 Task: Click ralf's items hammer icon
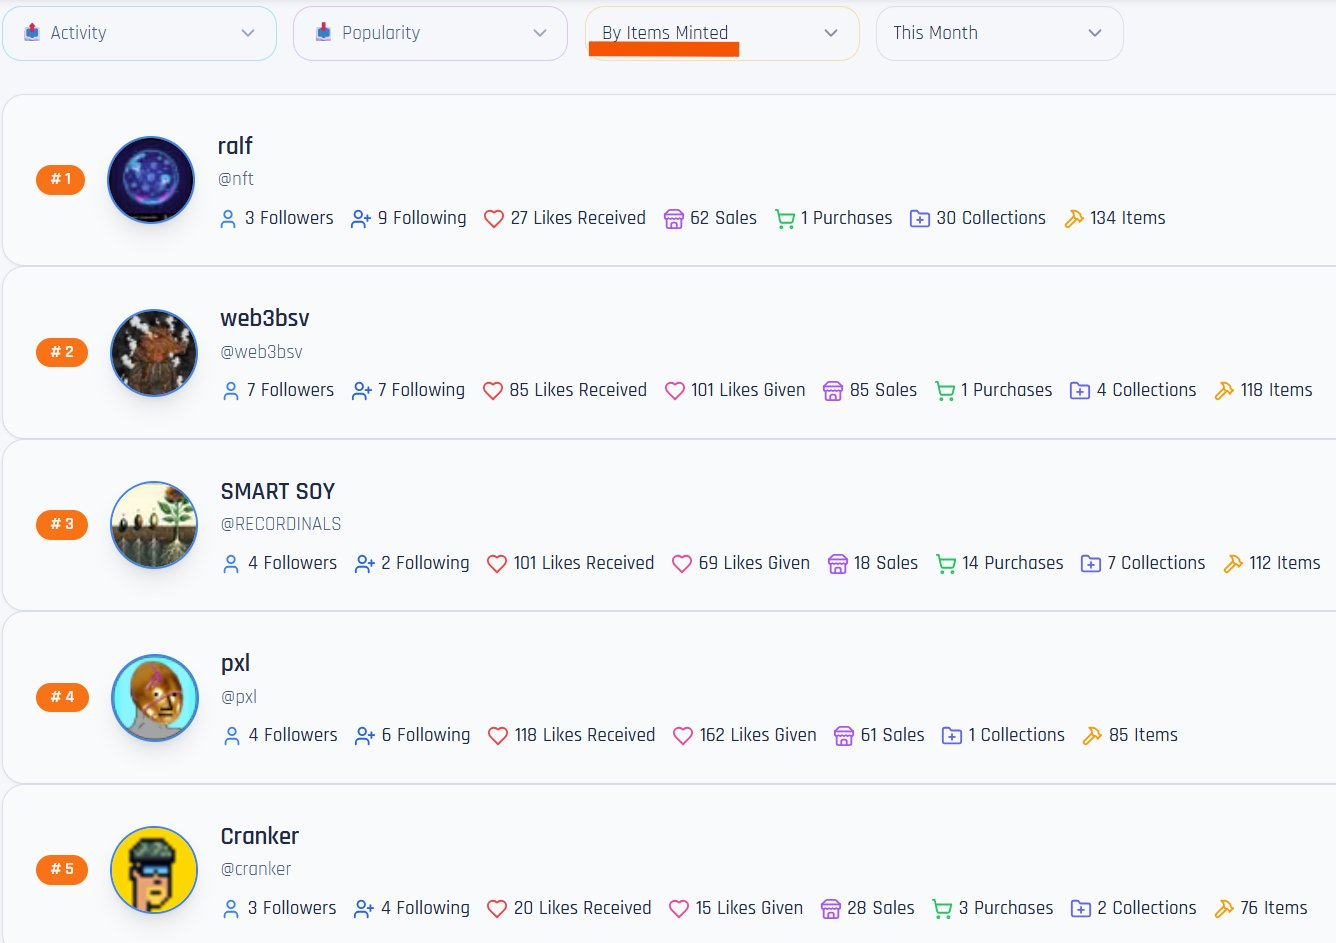point(1074,218)
